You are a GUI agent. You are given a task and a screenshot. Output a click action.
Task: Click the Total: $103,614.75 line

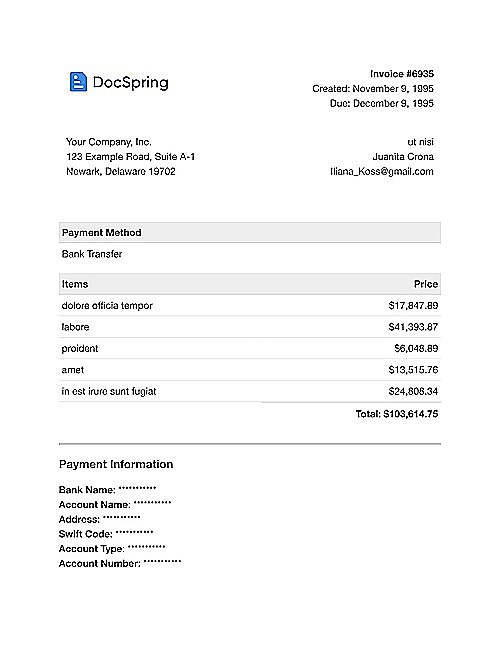tap(397, 414)
